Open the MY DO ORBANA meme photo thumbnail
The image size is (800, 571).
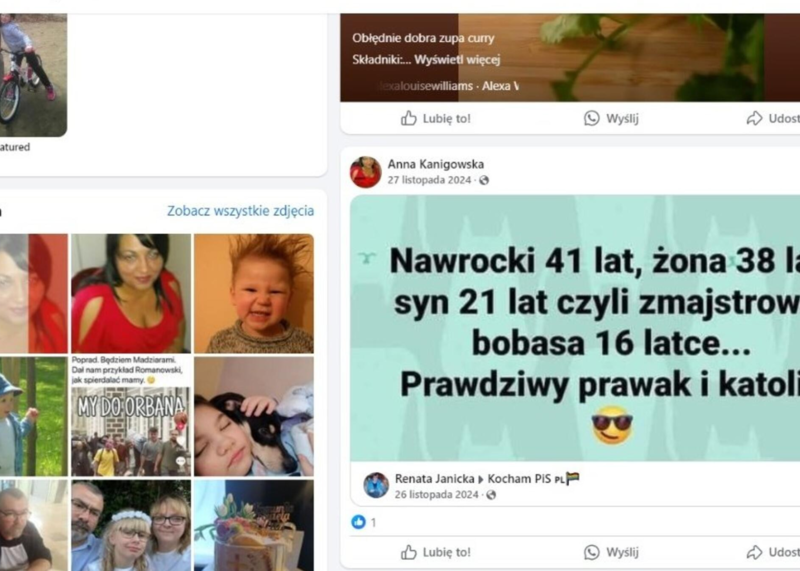coord(131,416)
